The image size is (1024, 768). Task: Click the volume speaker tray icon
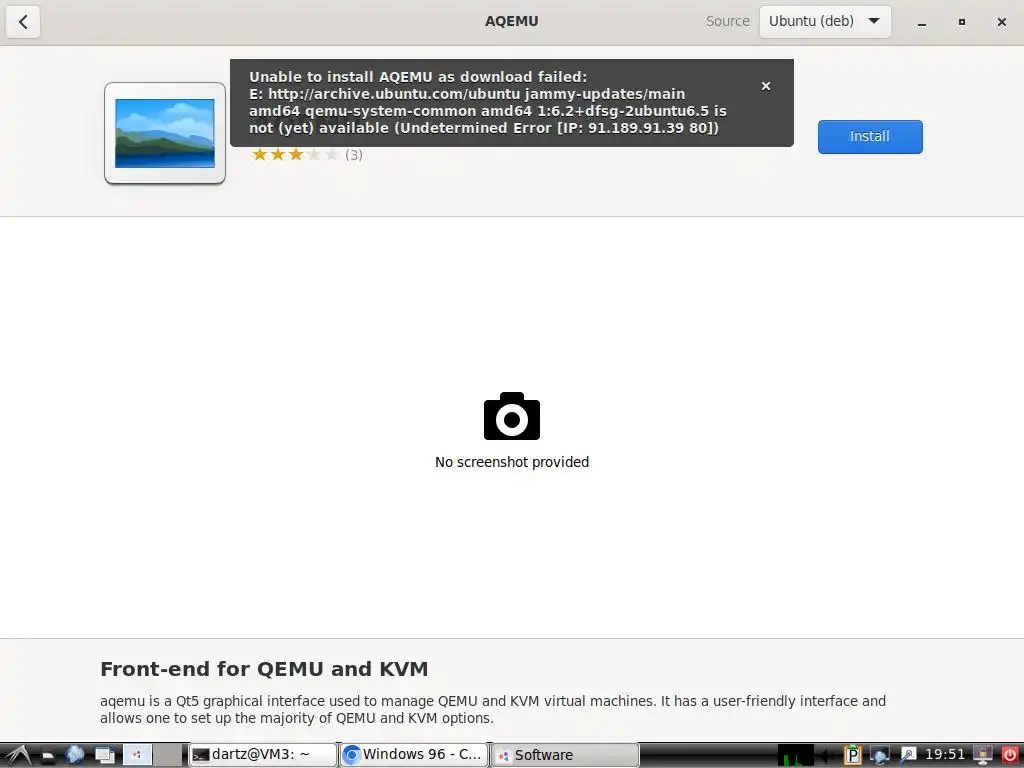click(x=827, y=756)
